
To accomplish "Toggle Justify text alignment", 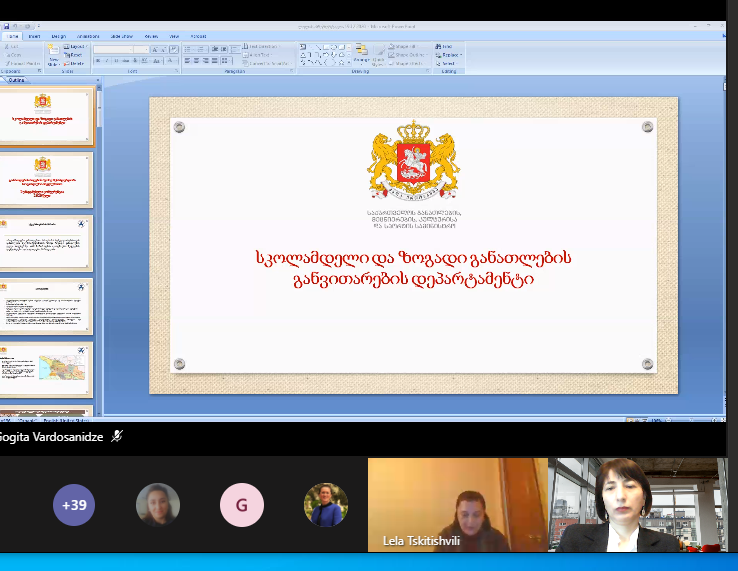I will (215, 61).
